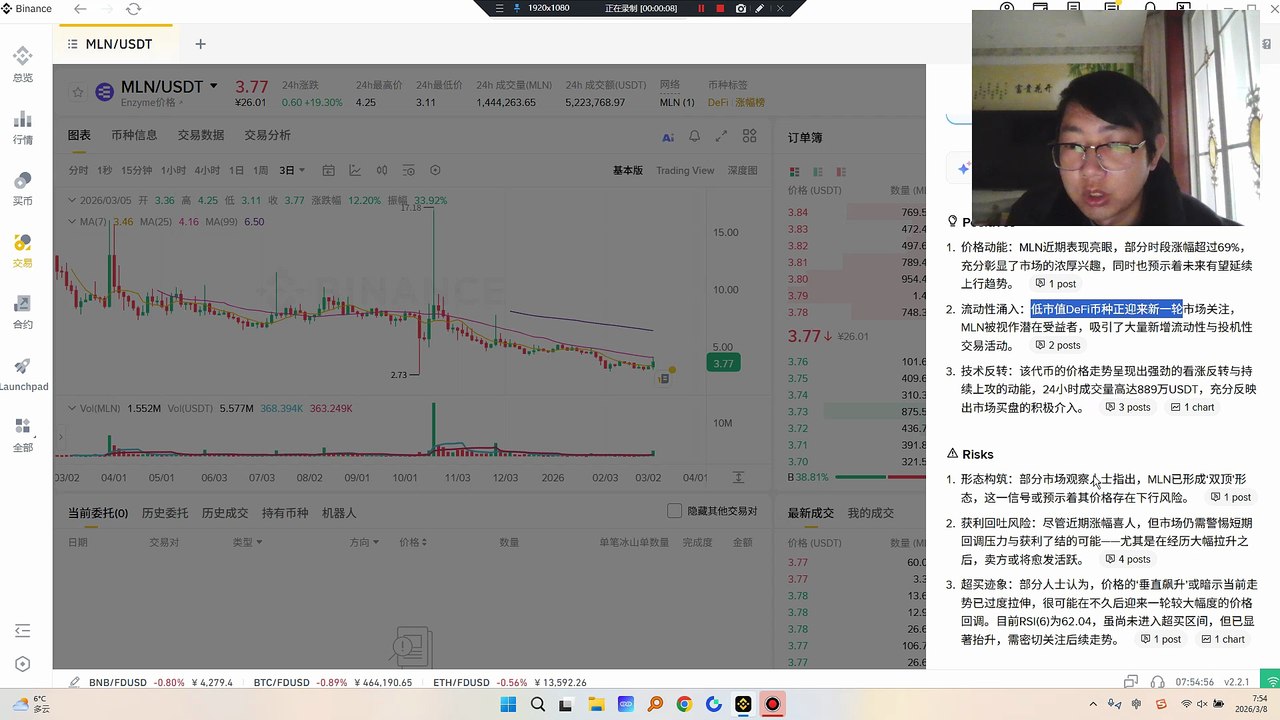The height and width of the screenshot is (720, 1280).
Task: Open the 类型 filter dropdown
Action: [248, 542]
